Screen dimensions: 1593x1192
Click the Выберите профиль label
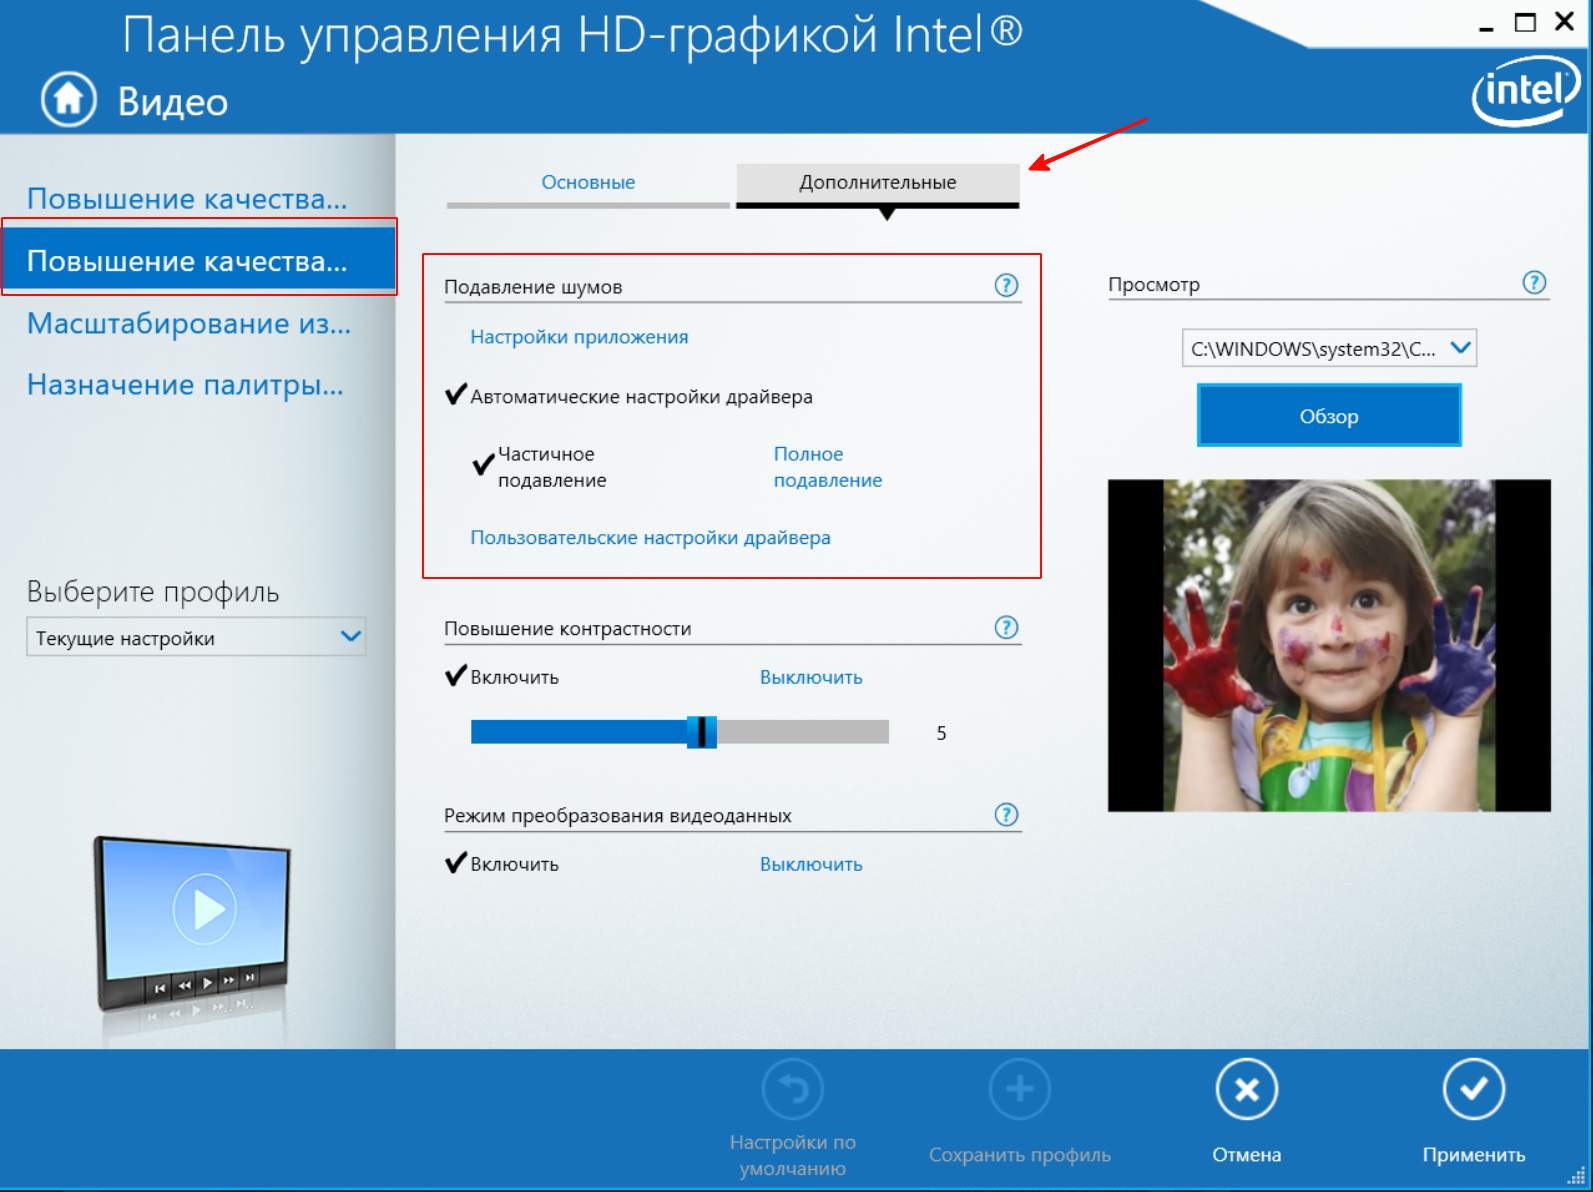click(x=153, y=592)
